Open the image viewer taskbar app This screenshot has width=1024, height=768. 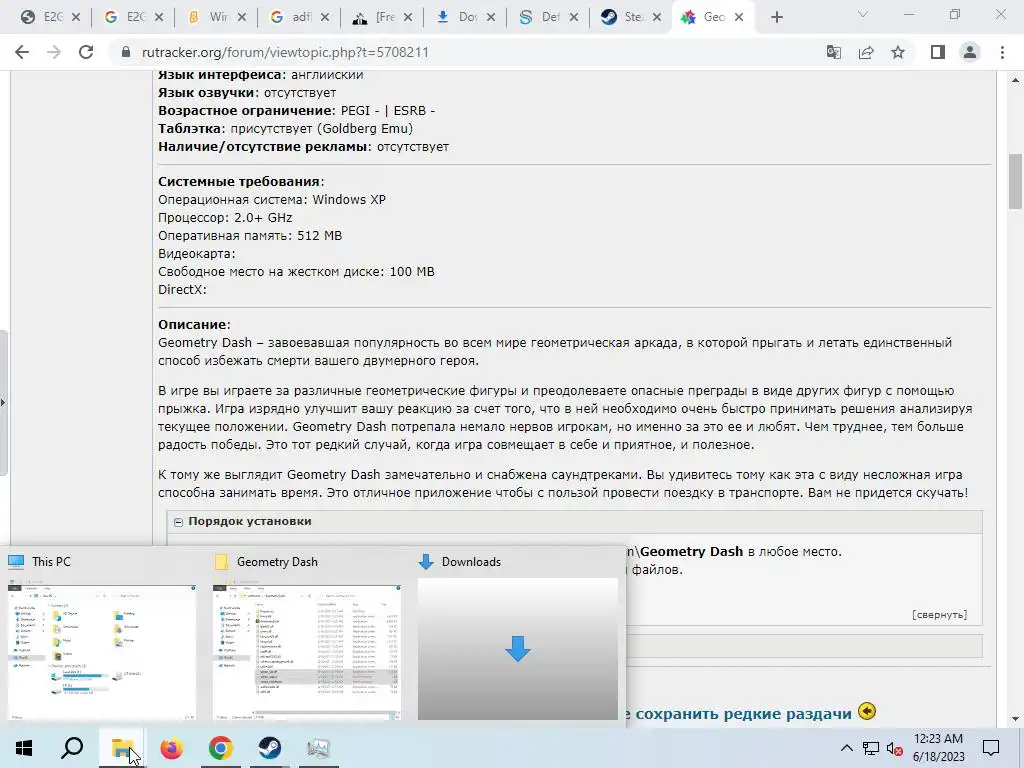(318, 748)
